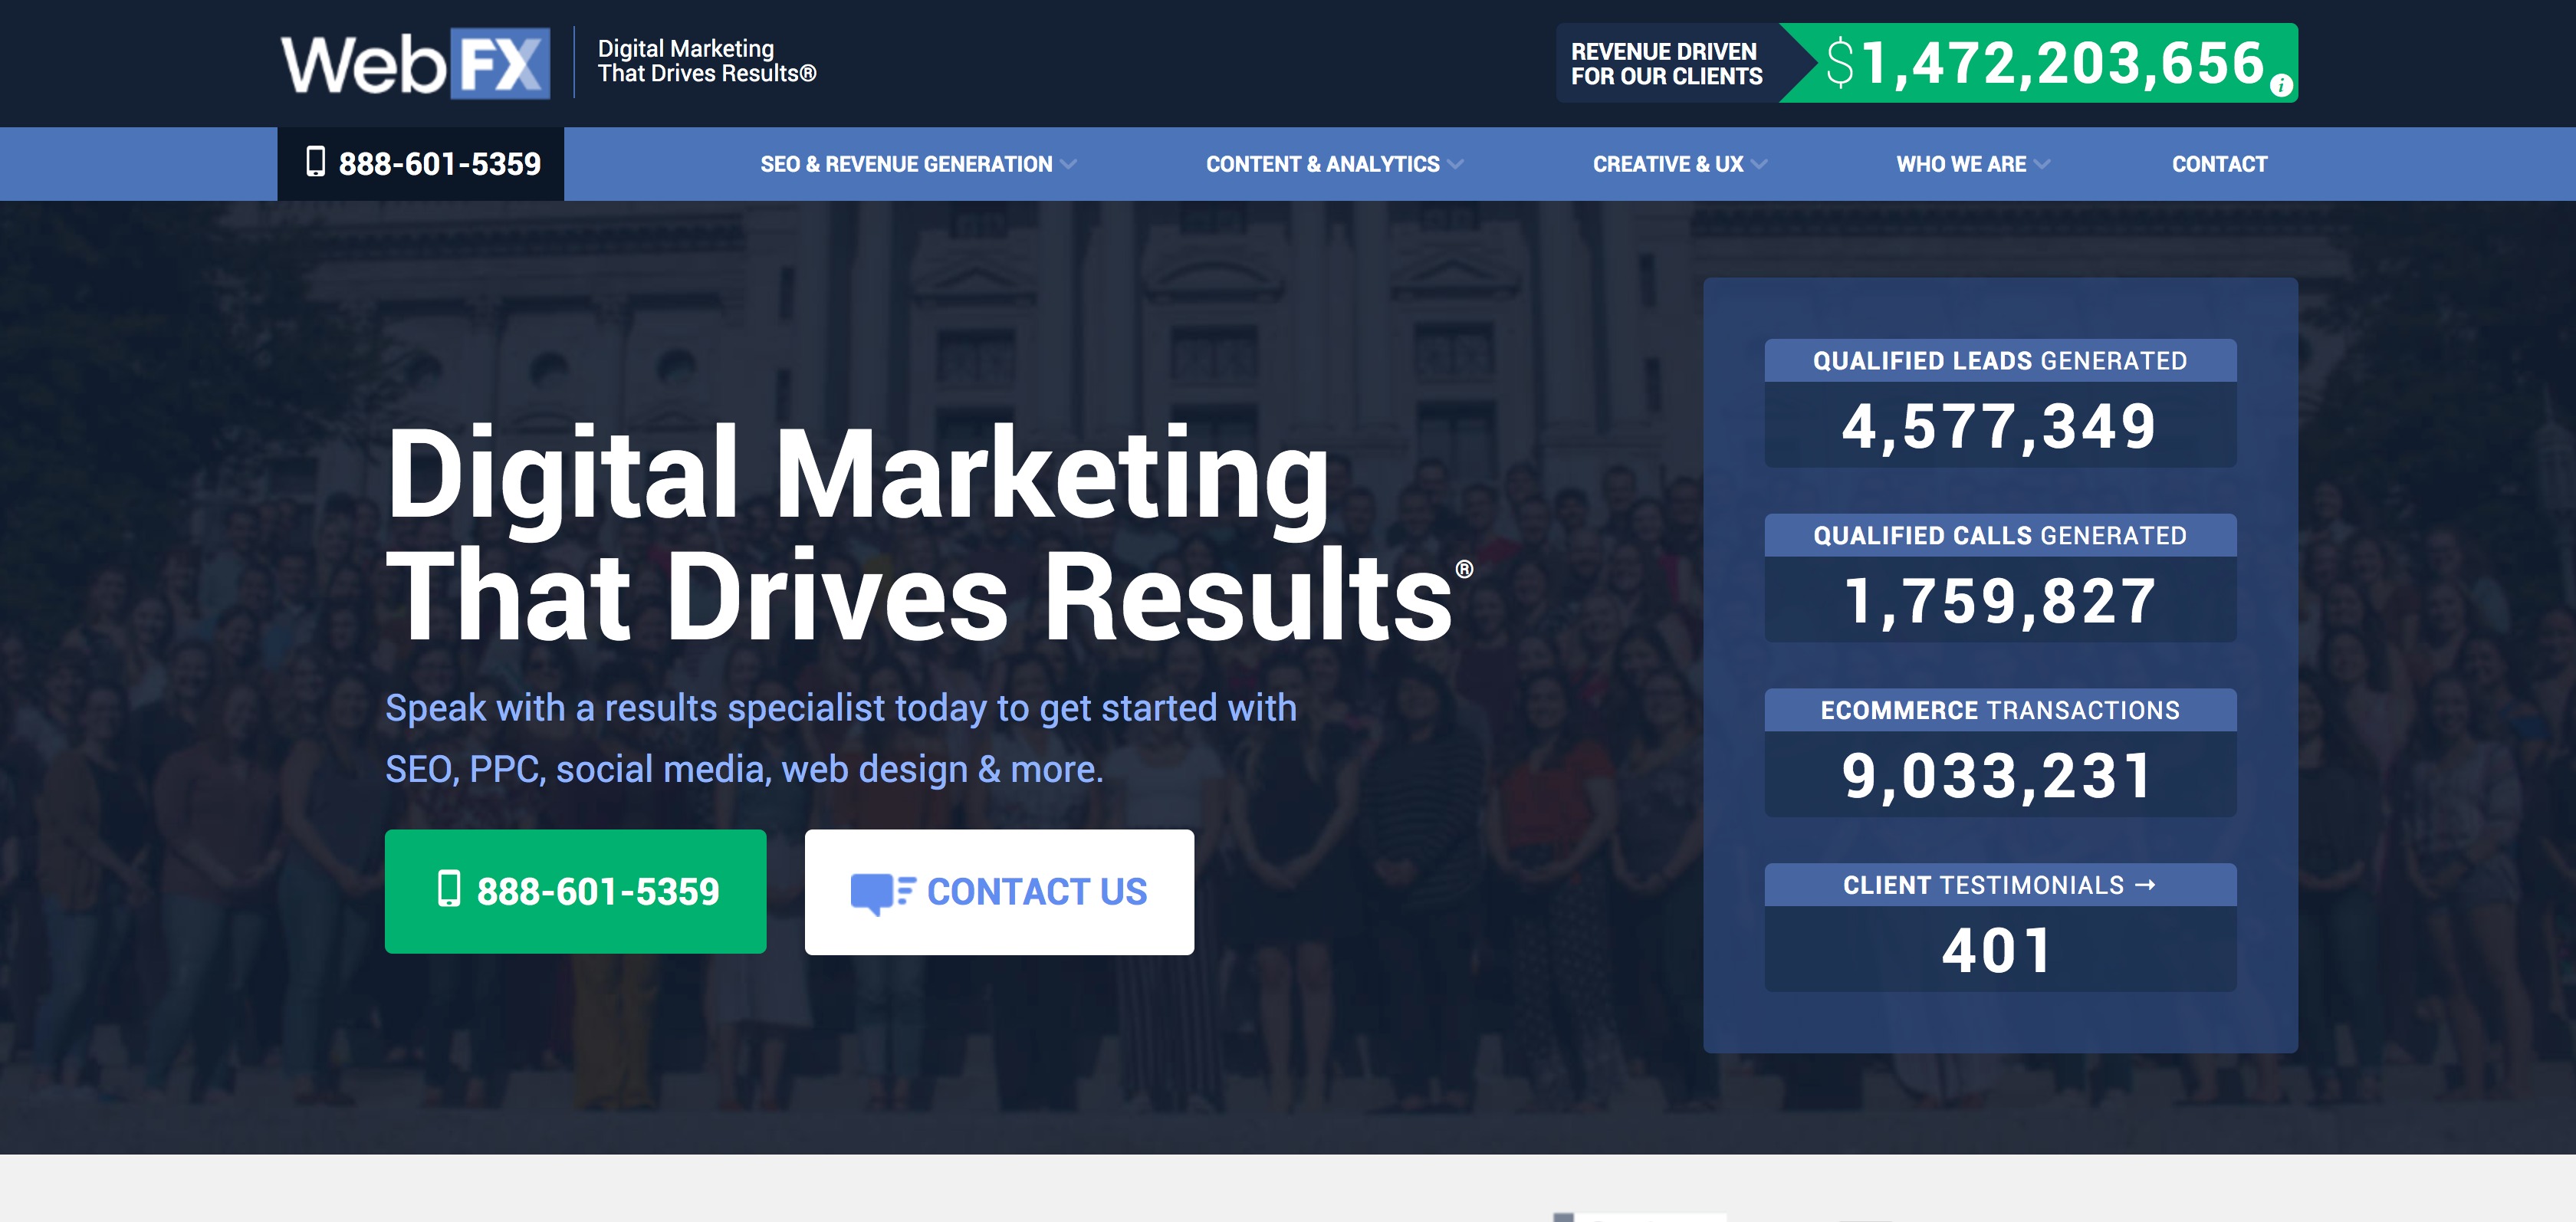The height and width of the screenshot is (1222, 2576).
Task: Click the WebFX logo
Action: click(415, 63)
